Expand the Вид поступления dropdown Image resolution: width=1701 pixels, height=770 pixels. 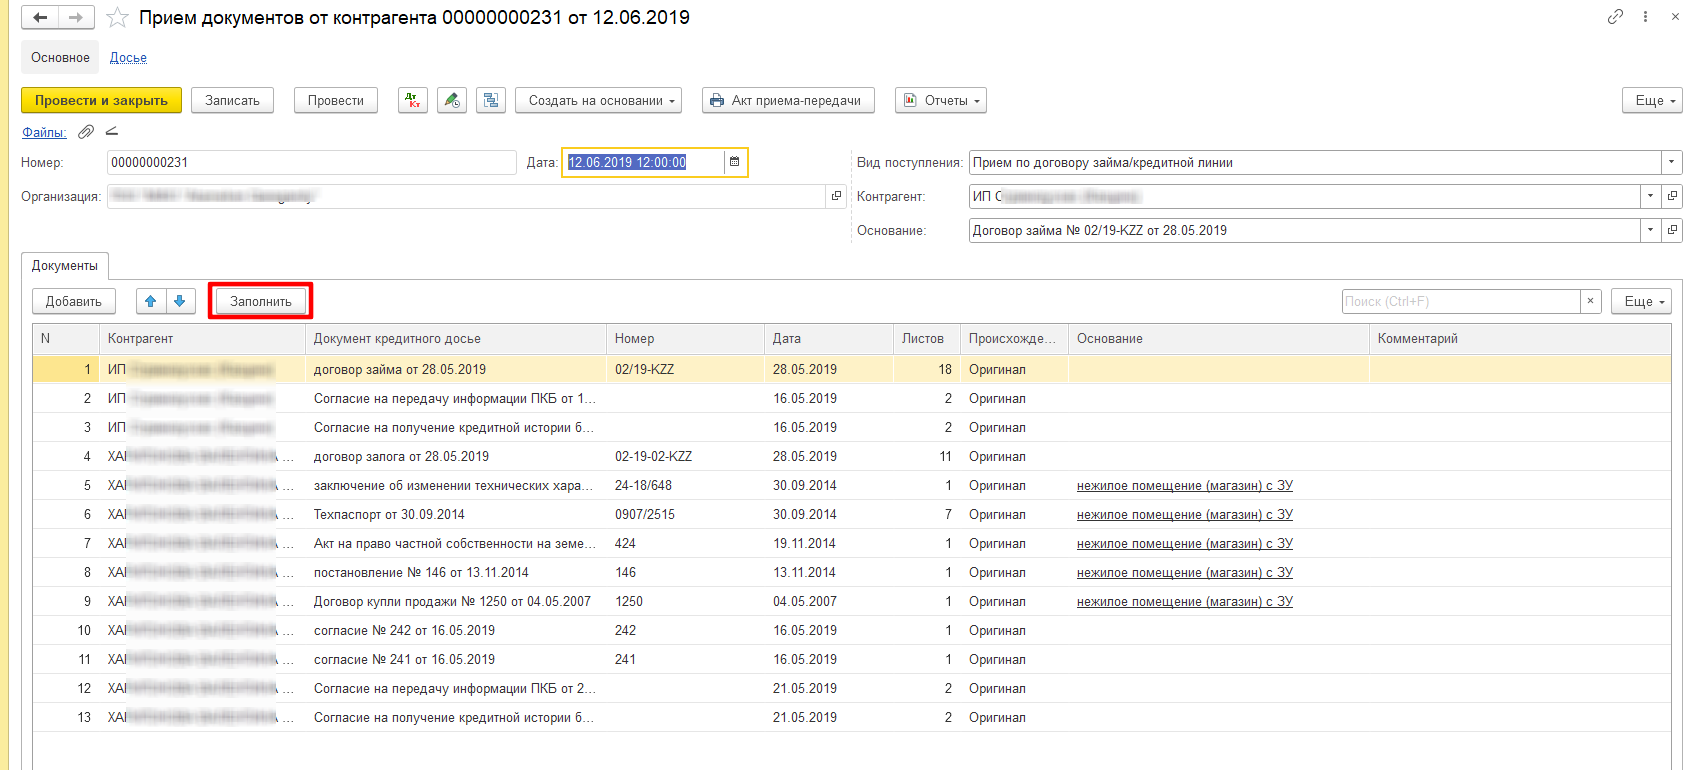click(1672, 162)
